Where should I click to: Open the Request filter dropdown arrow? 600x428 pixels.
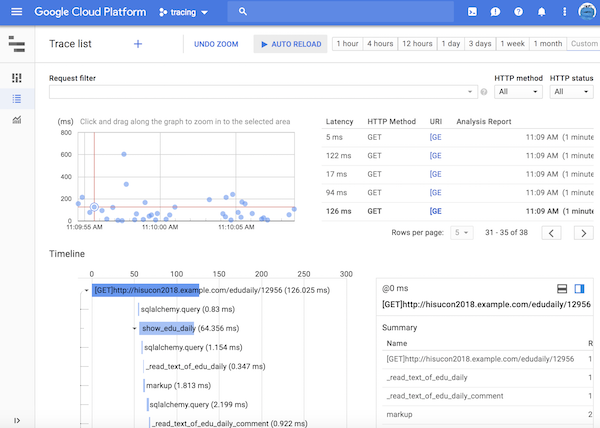click(470, 92)
